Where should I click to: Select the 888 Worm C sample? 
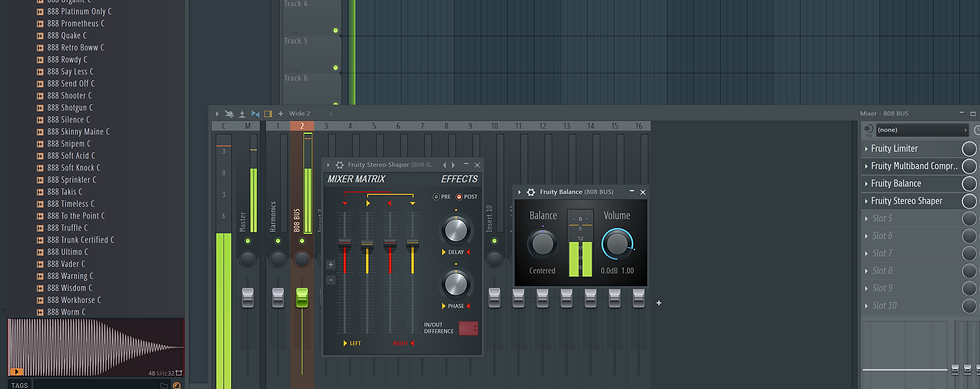(67, 312)
